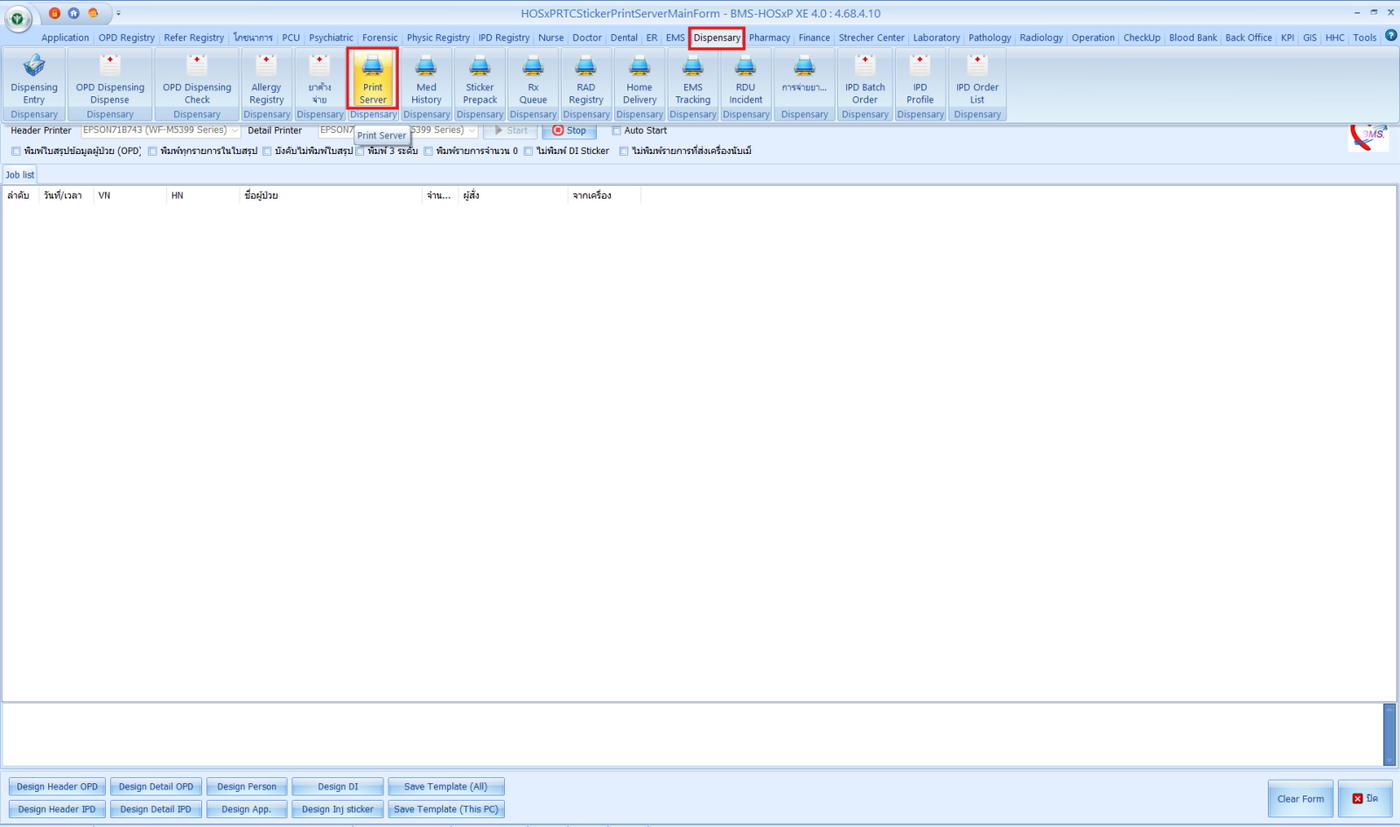Open the Back Office tab

[x=1248, y=38]
